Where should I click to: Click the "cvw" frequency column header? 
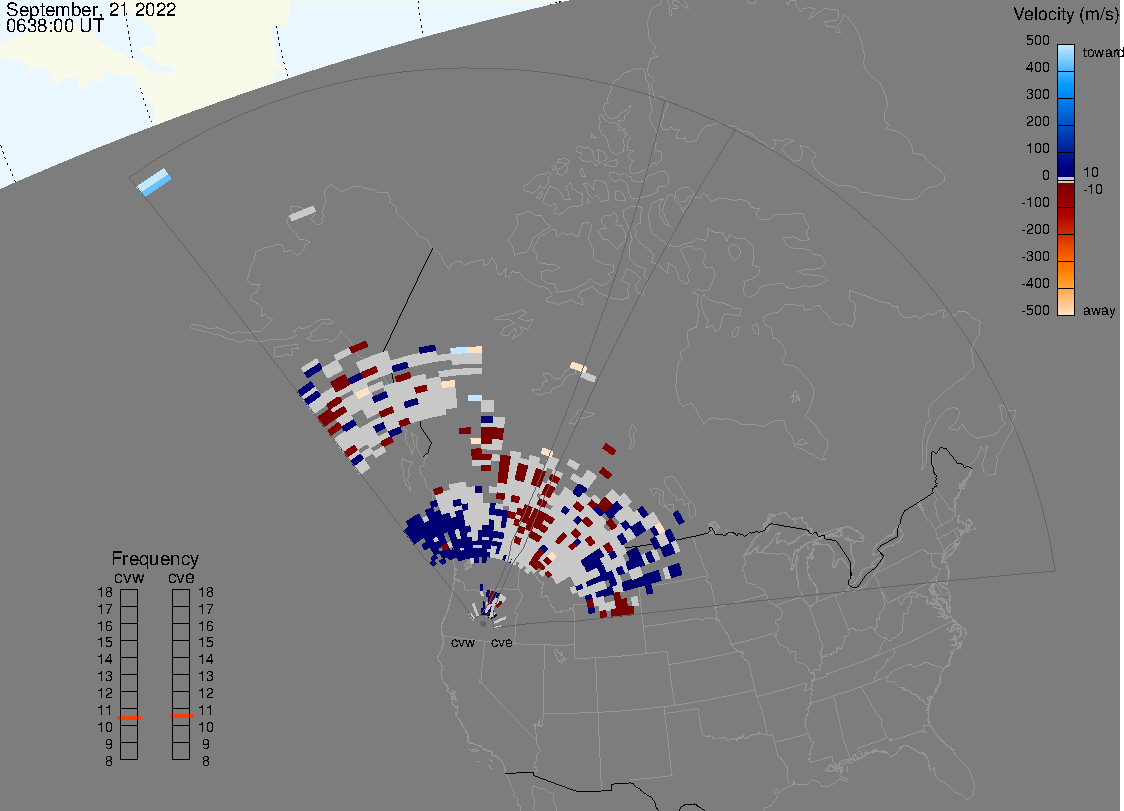tap(129, 577)
